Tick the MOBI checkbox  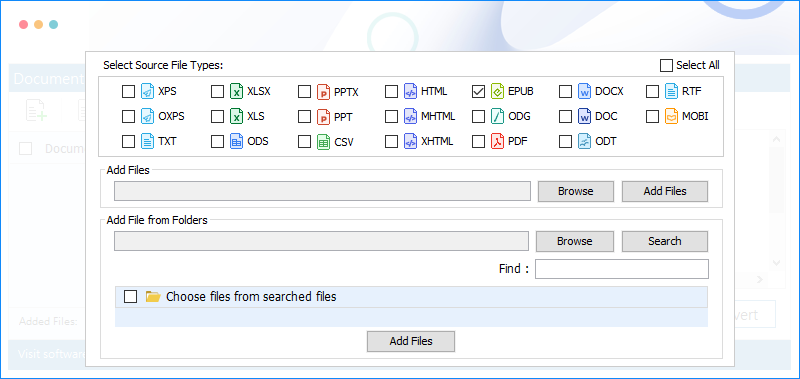pos(653,116)
